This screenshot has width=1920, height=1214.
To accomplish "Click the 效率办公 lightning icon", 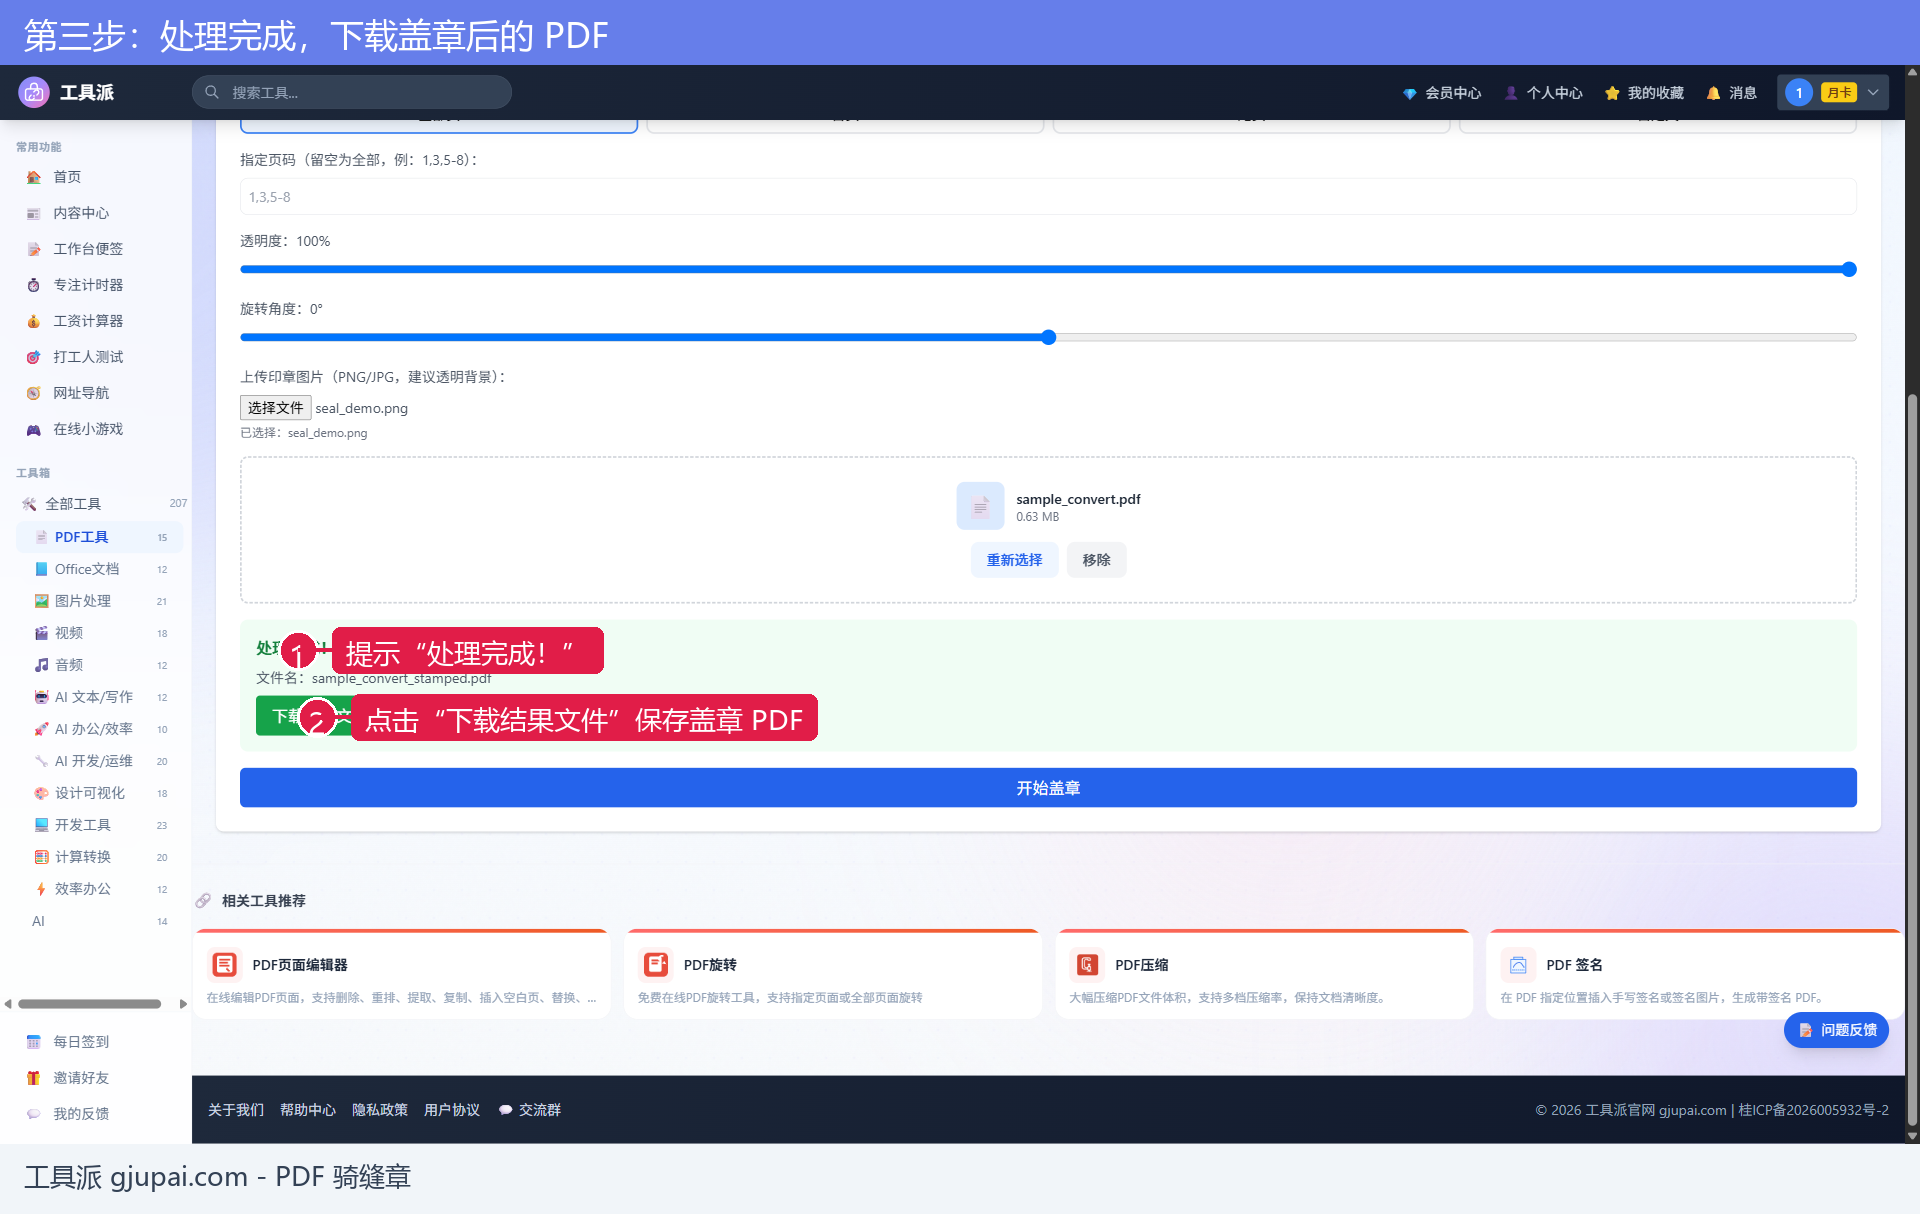I will (41, 889).
